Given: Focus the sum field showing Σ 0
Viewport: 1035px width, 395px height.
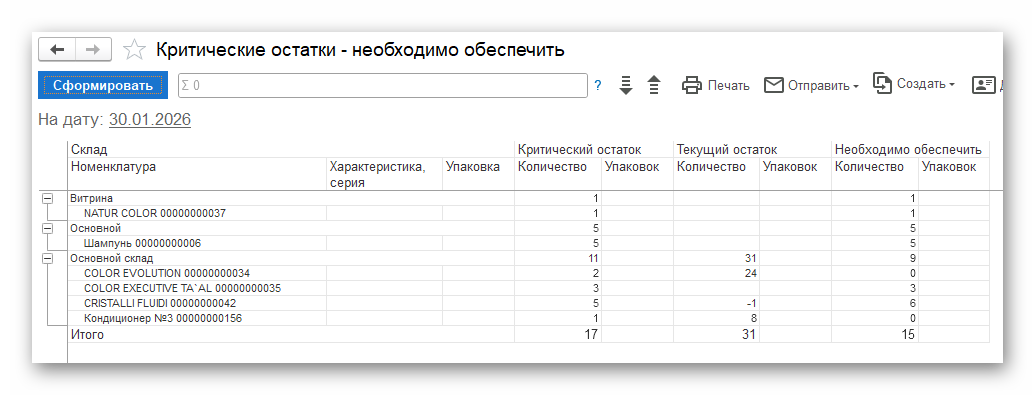Looking at the screenshot, I should [x=383, y=85].
